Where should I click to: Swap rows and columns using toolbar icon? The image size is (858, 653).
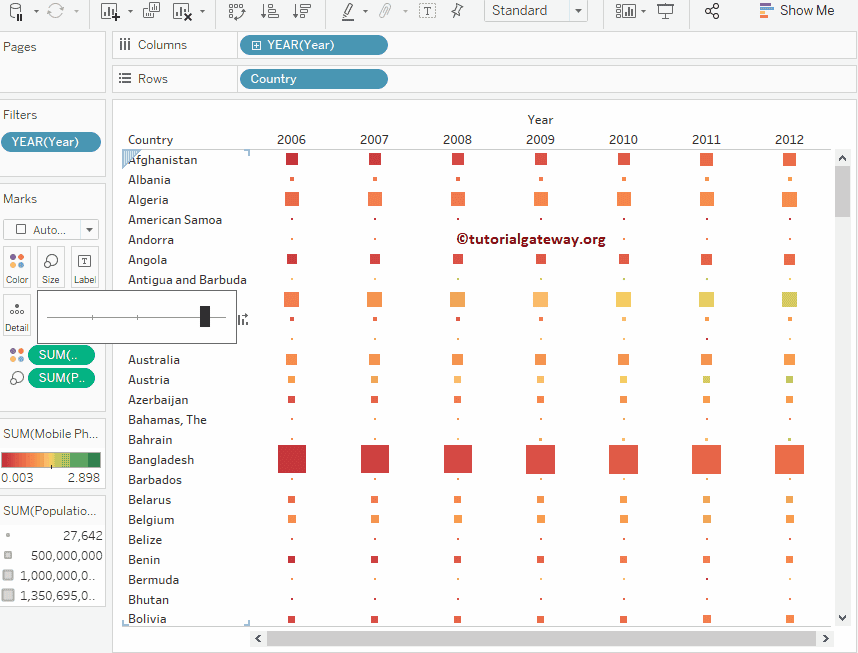tap(237, 11)
